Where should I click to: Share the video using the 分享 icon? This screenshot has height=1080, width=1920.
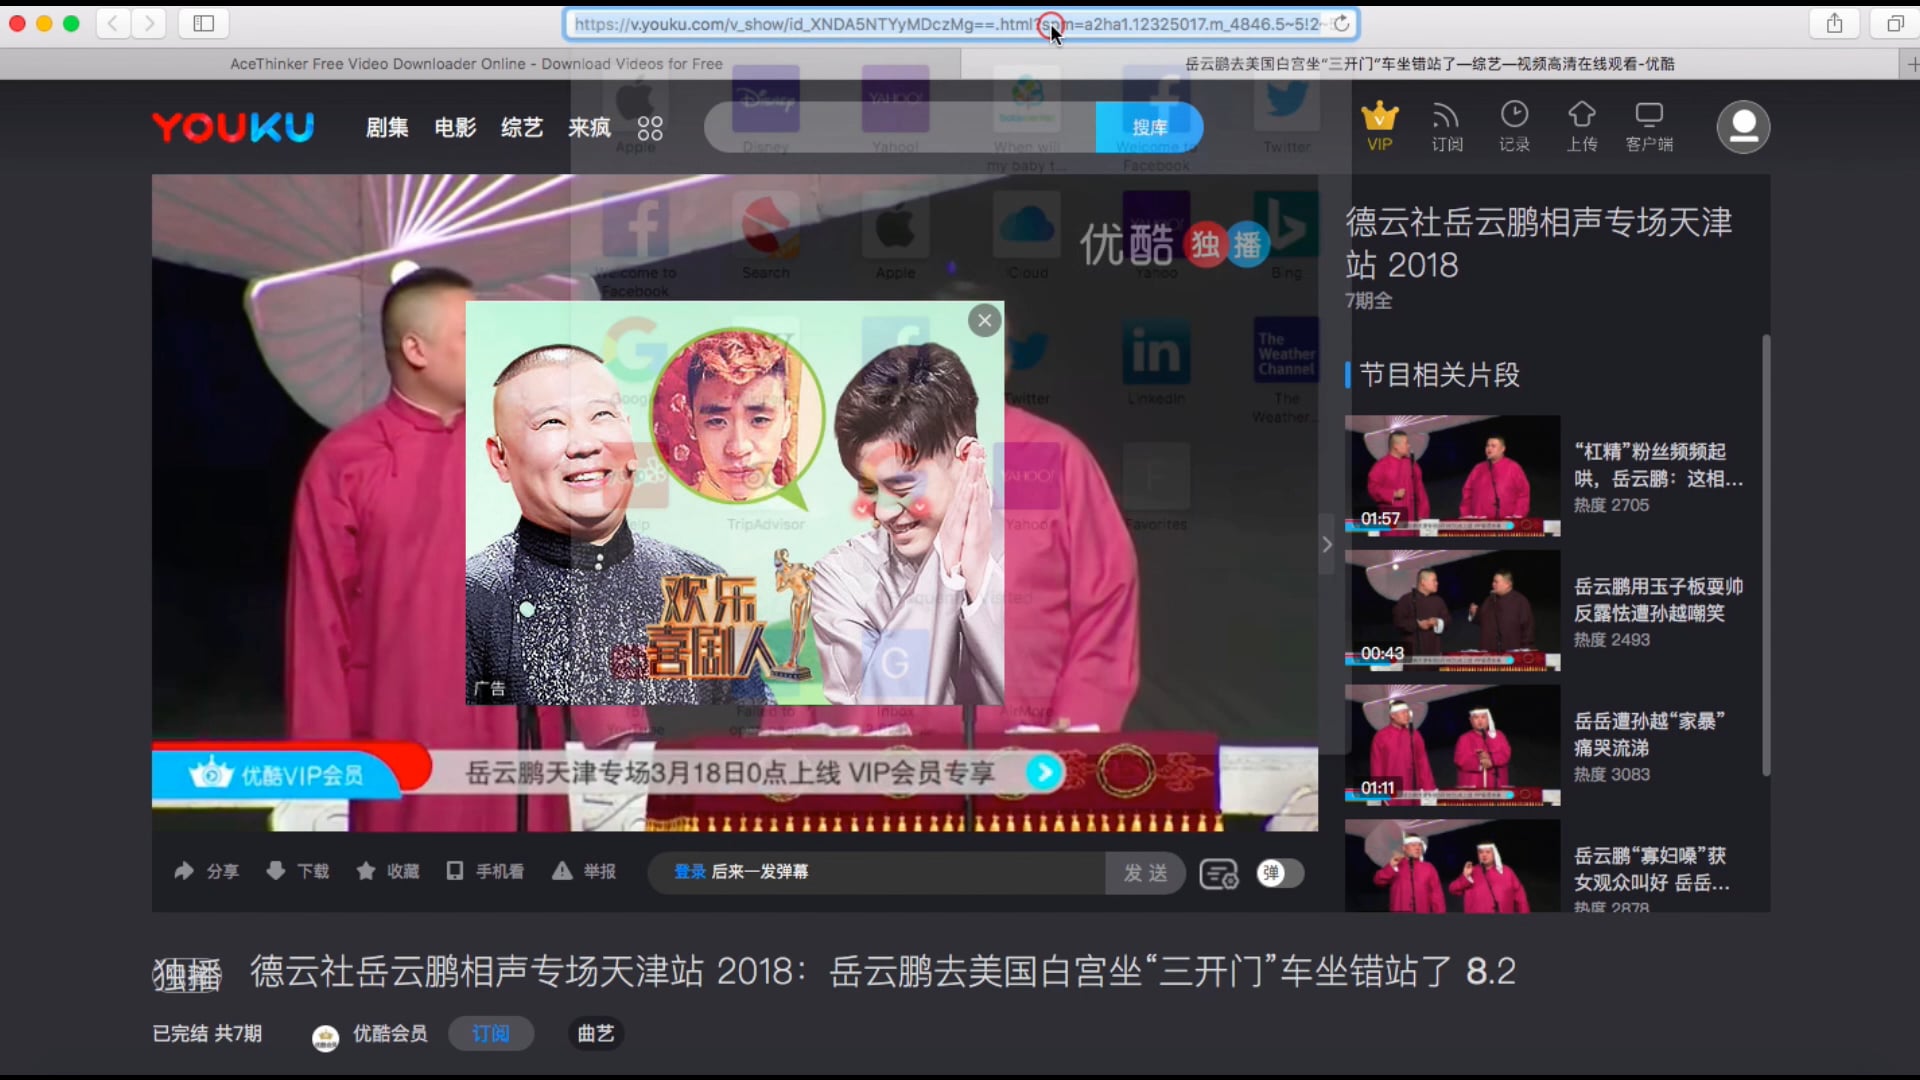205,871
